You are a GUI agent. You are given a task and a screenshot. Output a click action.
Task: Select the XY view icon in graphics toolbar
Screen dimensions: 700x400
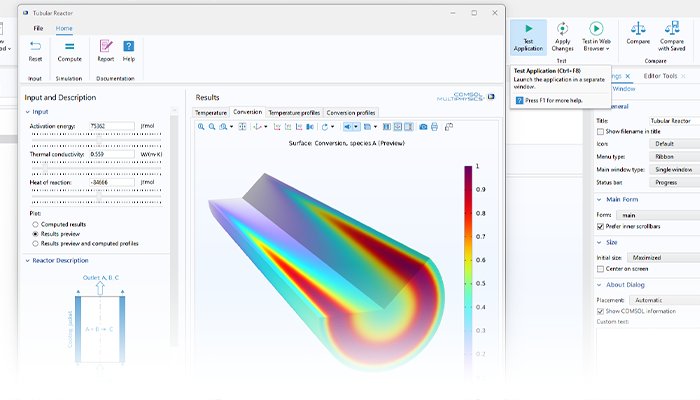click(277, 127)
